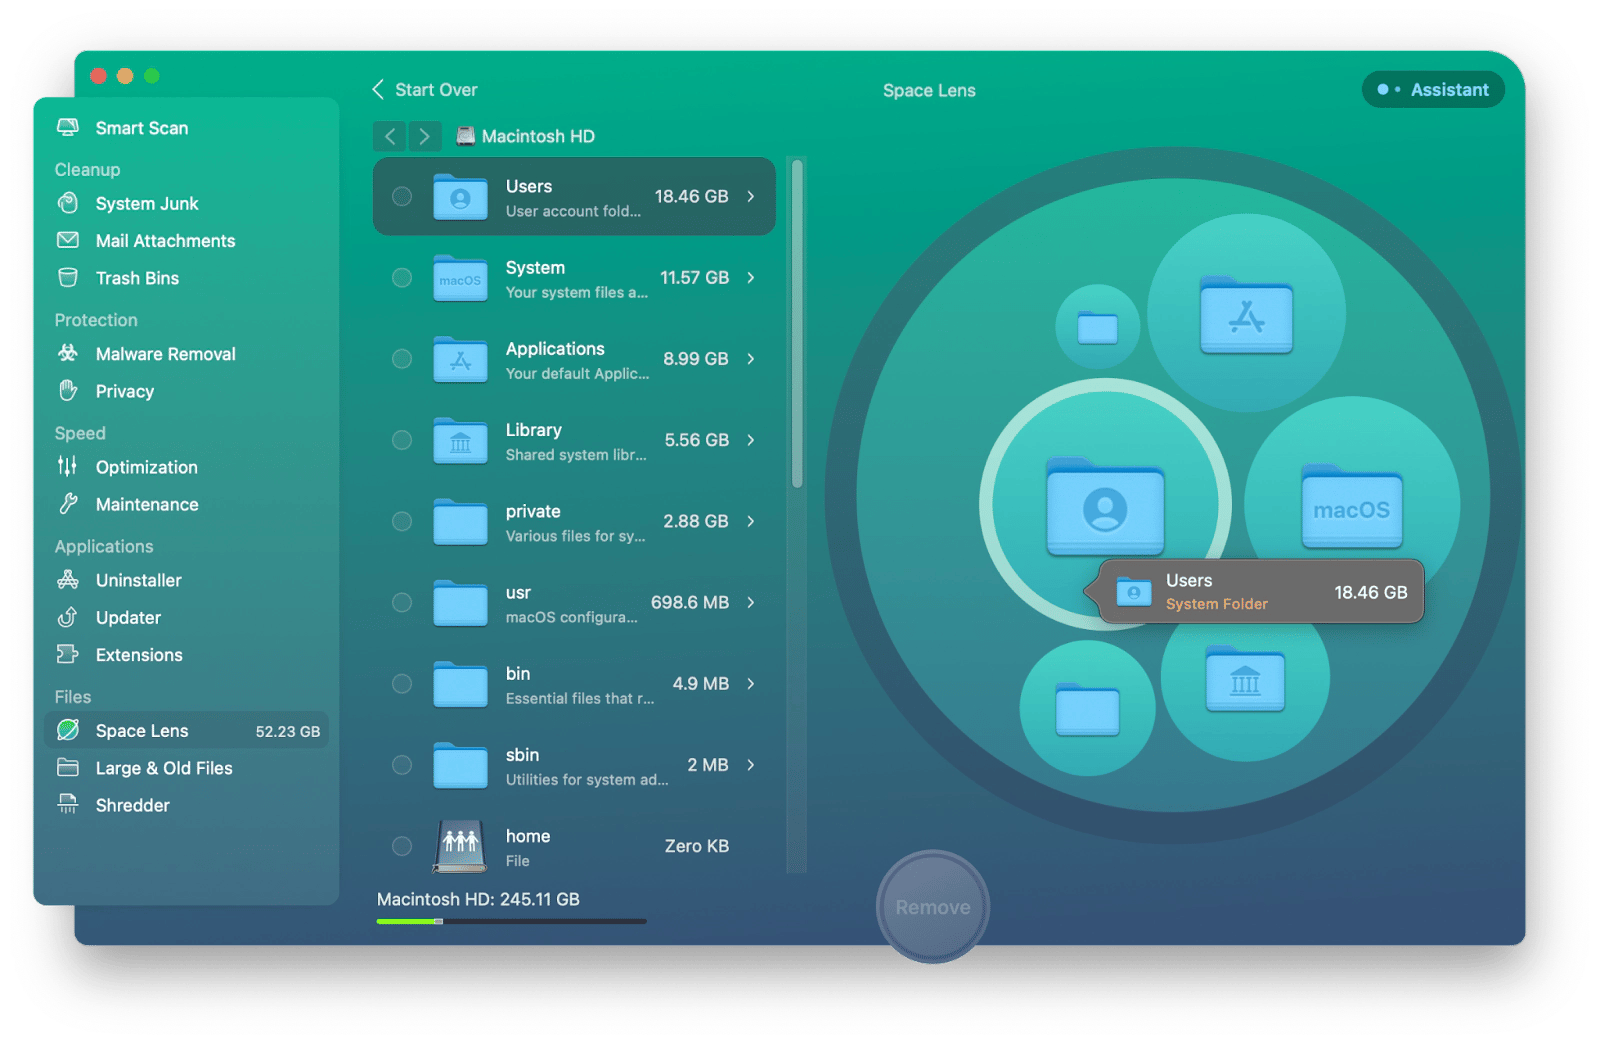This screenshot has height=1044, width=1600.
Task: Click the Mail Attachments envelope icon
Action: (68, 240)
